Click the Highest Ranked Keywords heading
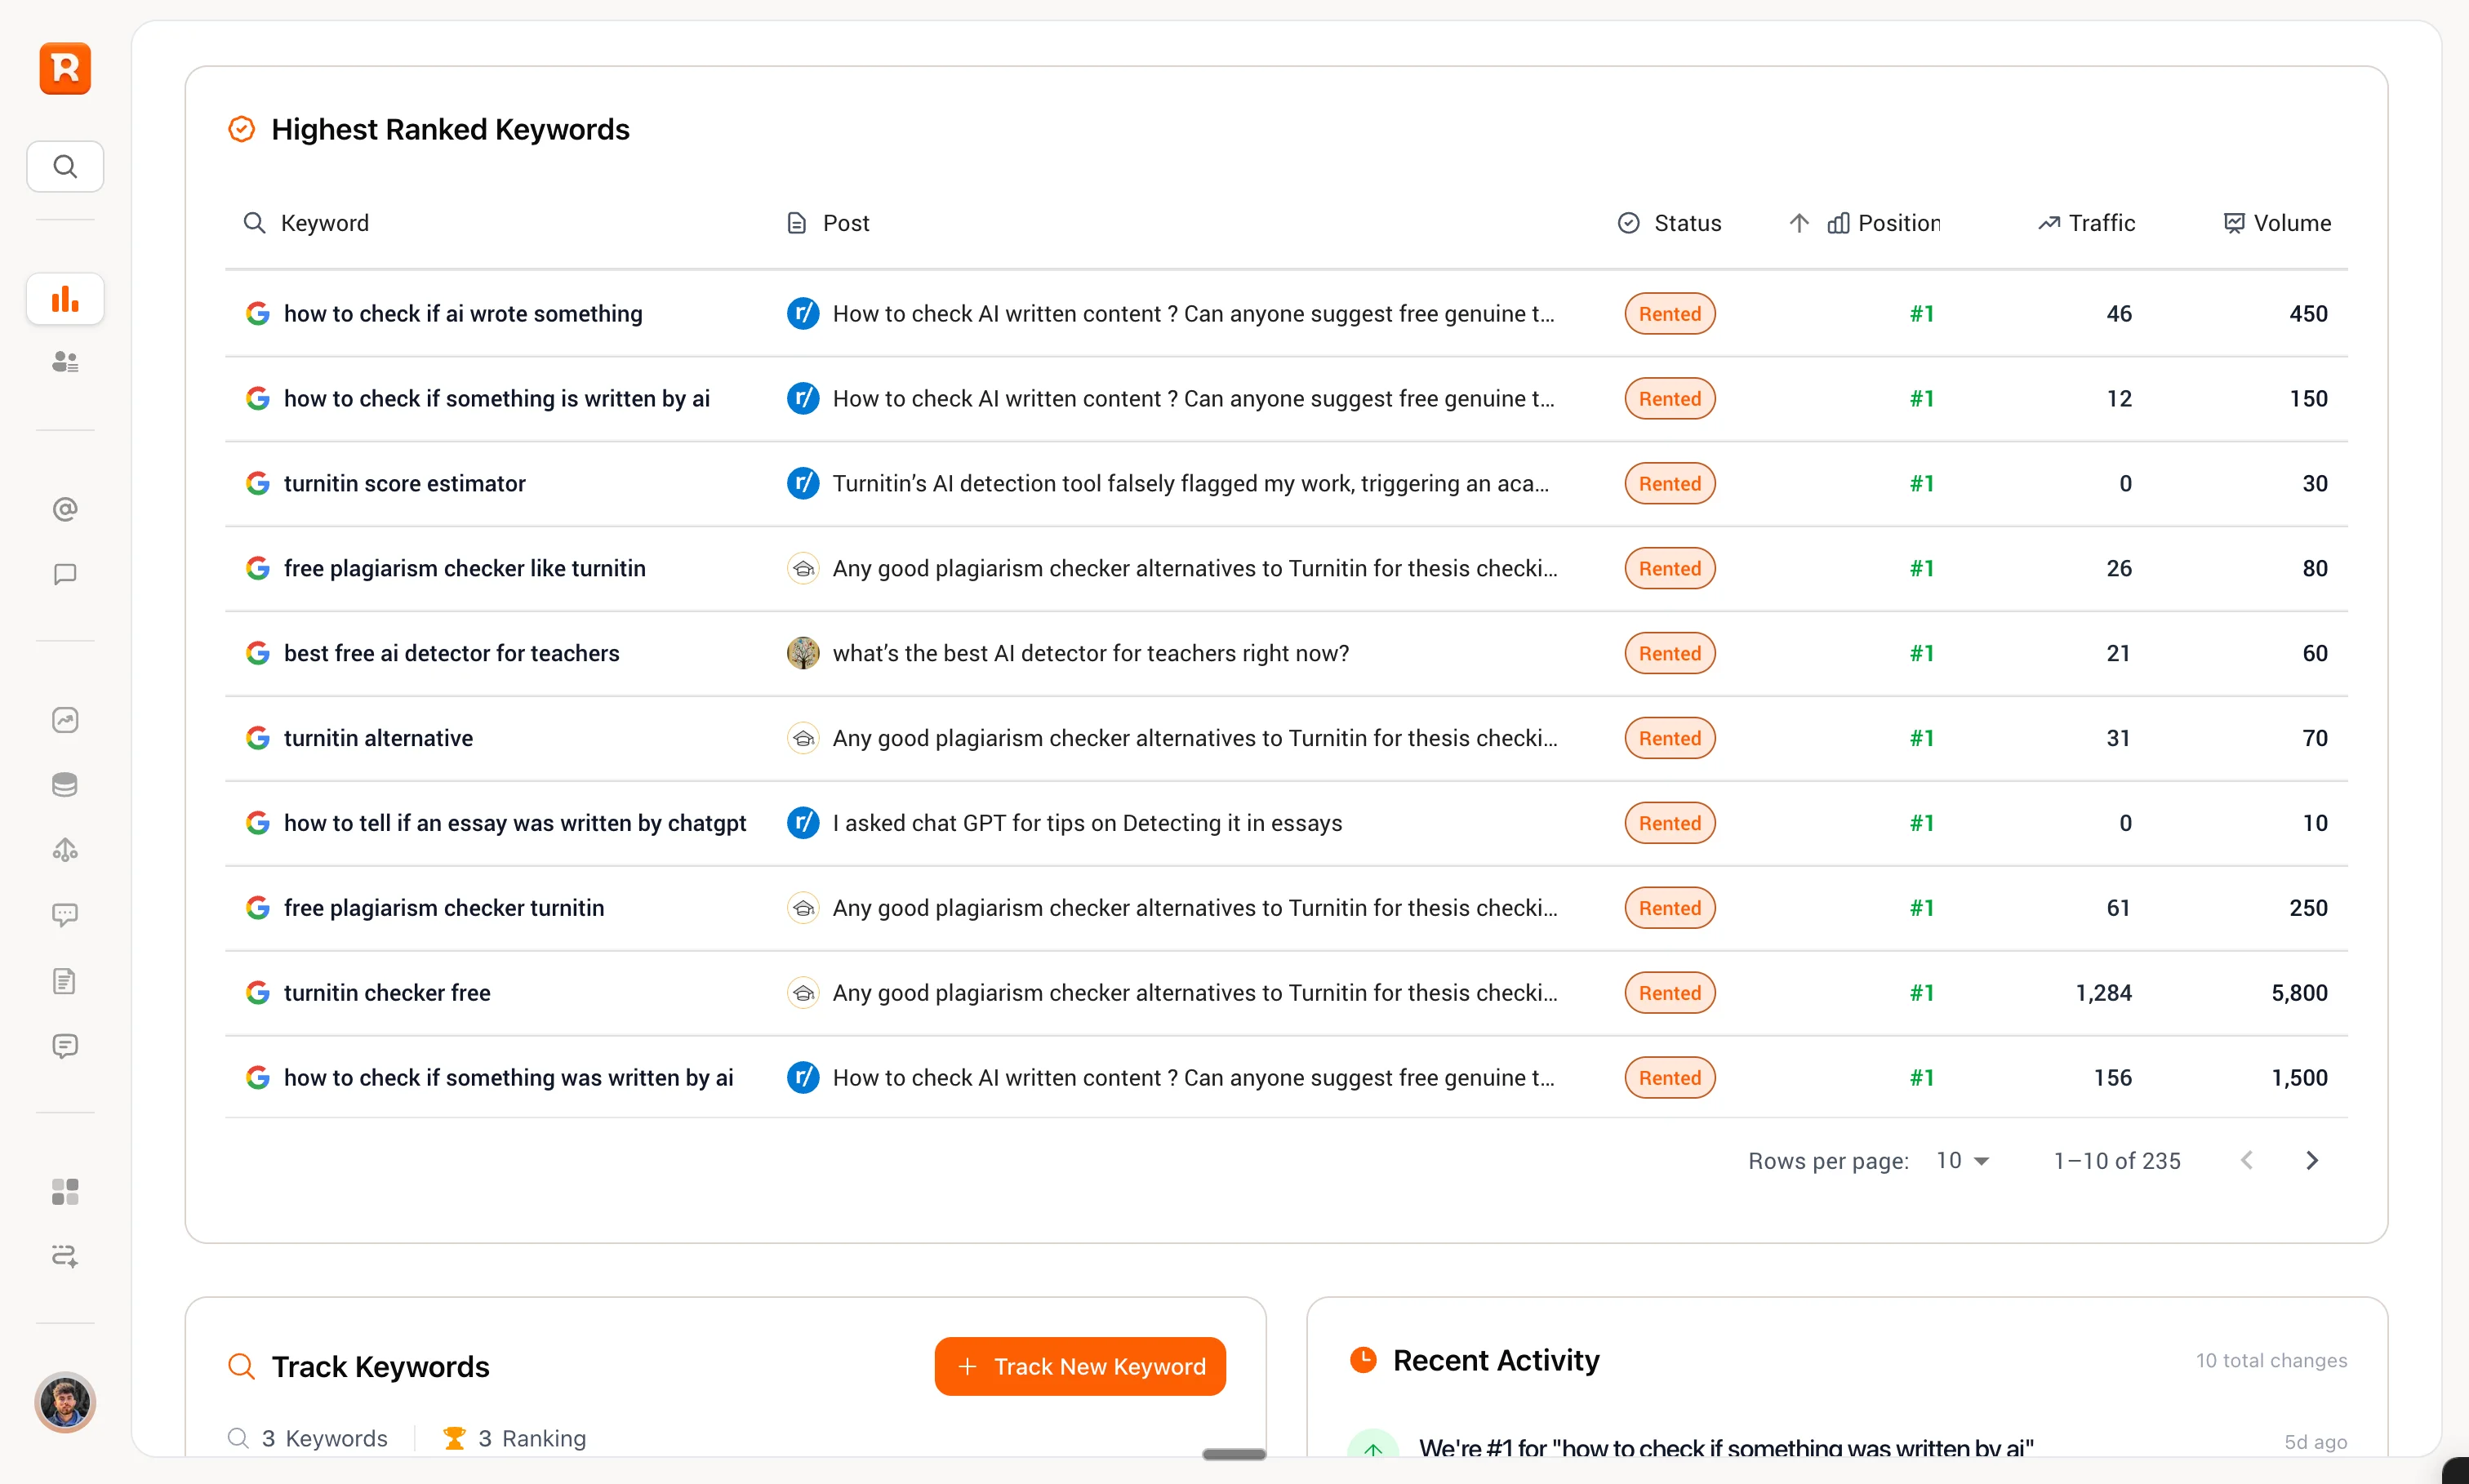 click(x=450, y=130)
